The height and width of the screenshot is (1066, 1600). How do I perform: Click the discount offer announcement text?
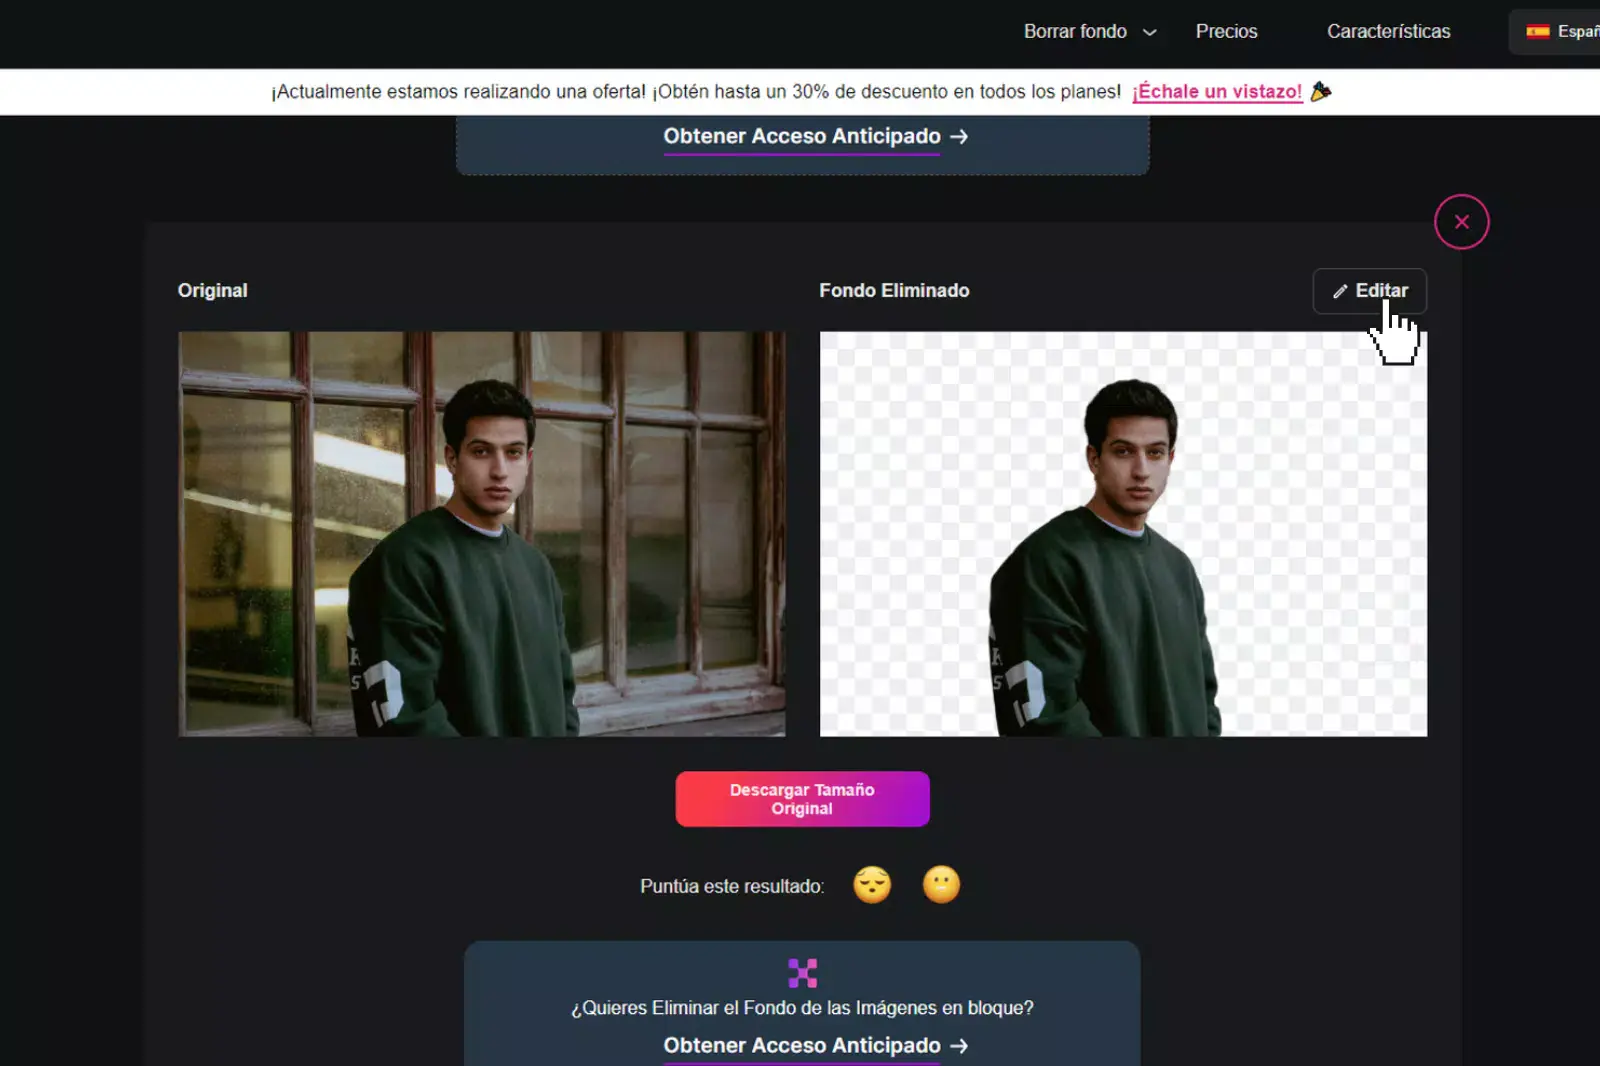pyautogui.click(x=696, y=92)
